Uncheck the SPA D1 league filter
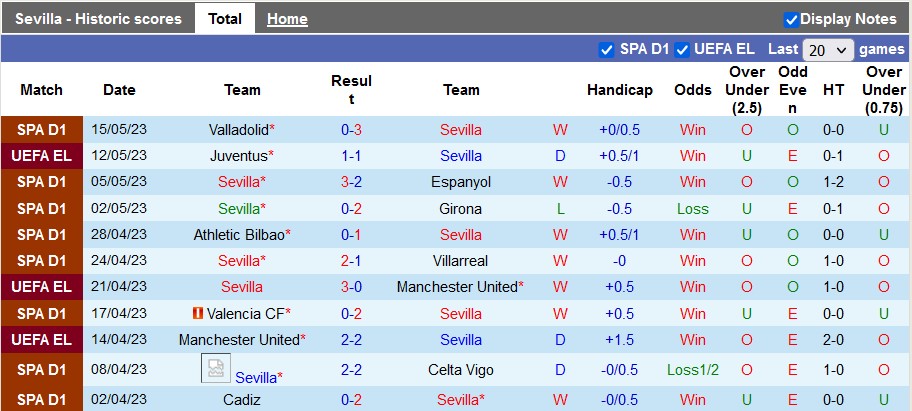Screen dimensions: 912x411 click(x=606, y=49)
